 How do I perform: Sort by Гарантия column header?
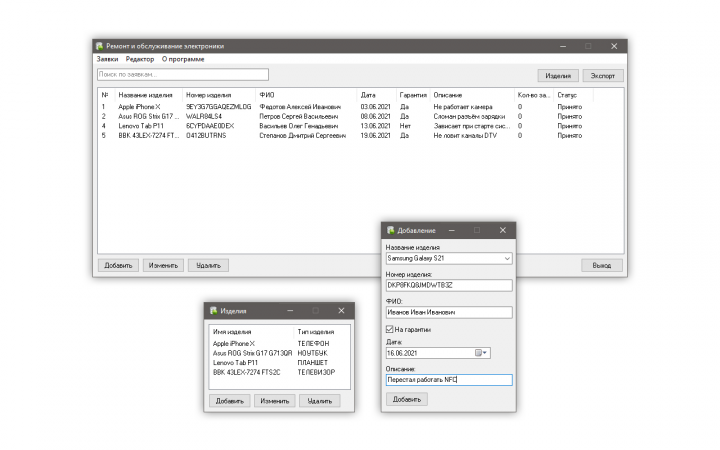[413, 95]
